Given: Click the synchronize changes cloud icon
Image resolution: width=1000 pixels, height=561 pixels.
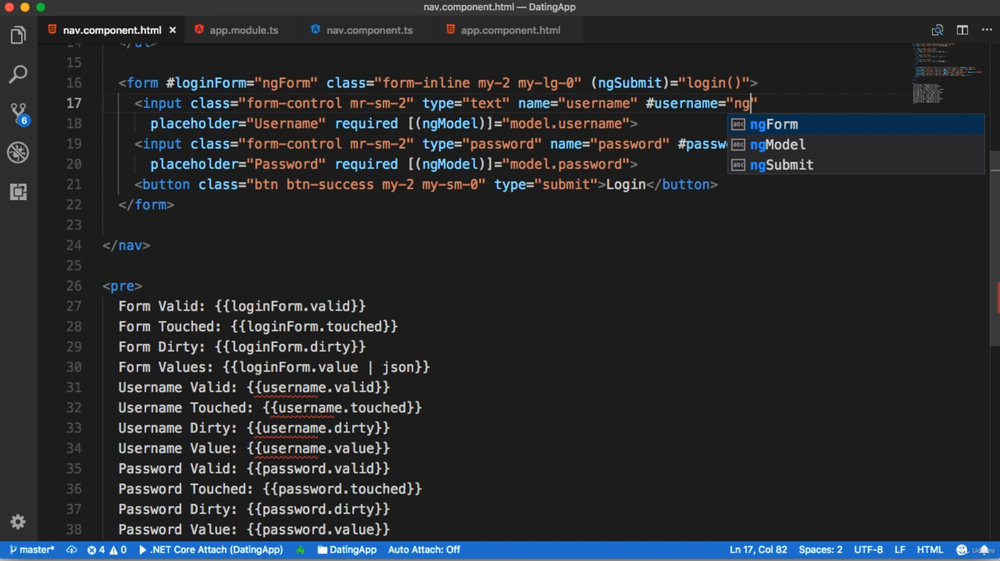Looking at the screenshot, I should [x=71, y=550].
